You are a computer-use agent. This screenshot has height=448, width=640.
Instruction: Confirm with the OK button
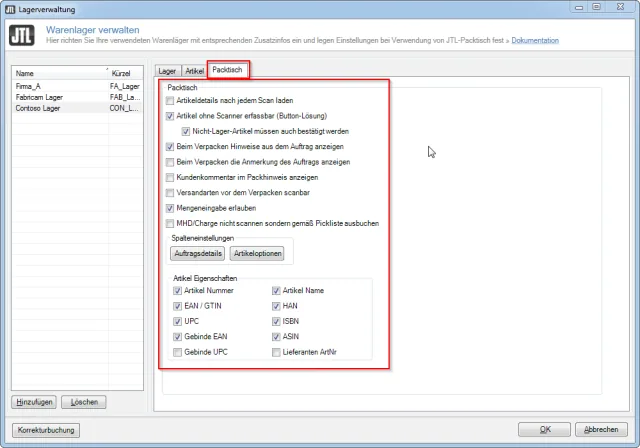(x=544, y=430)
